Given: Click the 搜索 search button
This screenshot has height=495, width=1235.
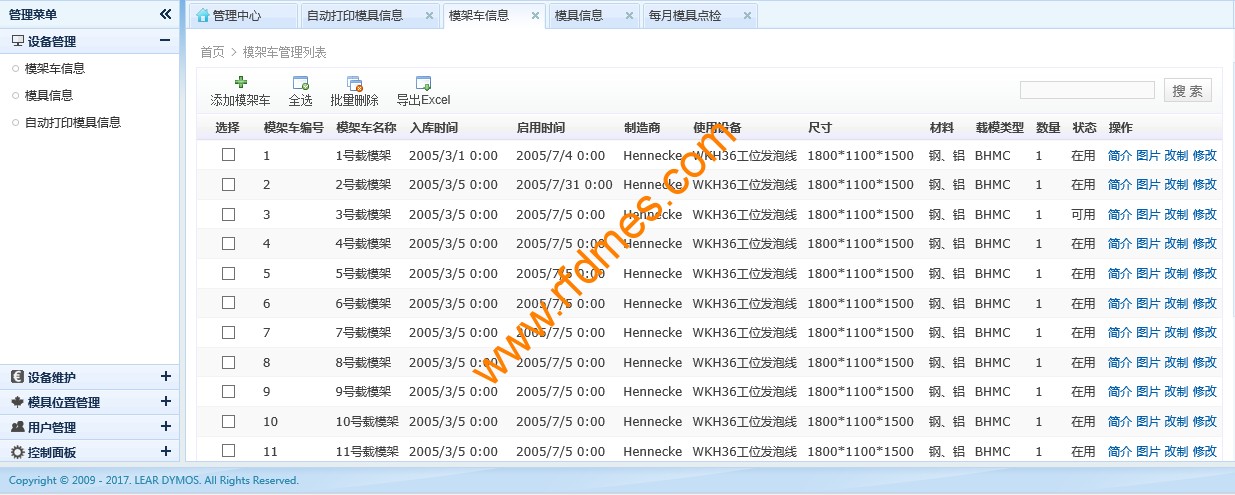Looking at the screenshot, I should (1188, 90).
